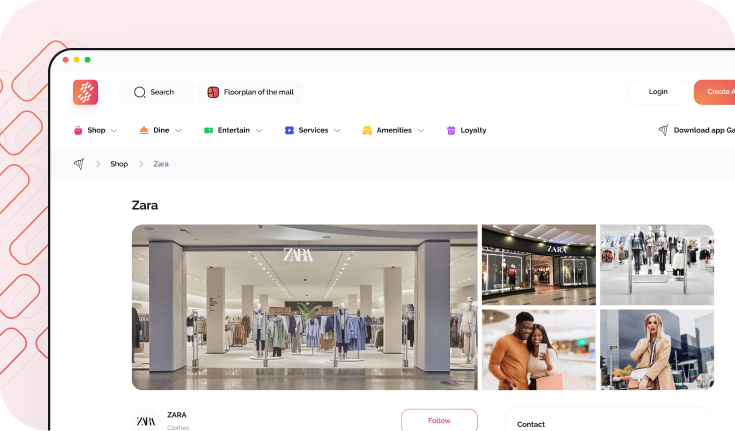This screenshot has height=431, width=735.
Task: Open the Amenities menu
Action: [394, 130]
